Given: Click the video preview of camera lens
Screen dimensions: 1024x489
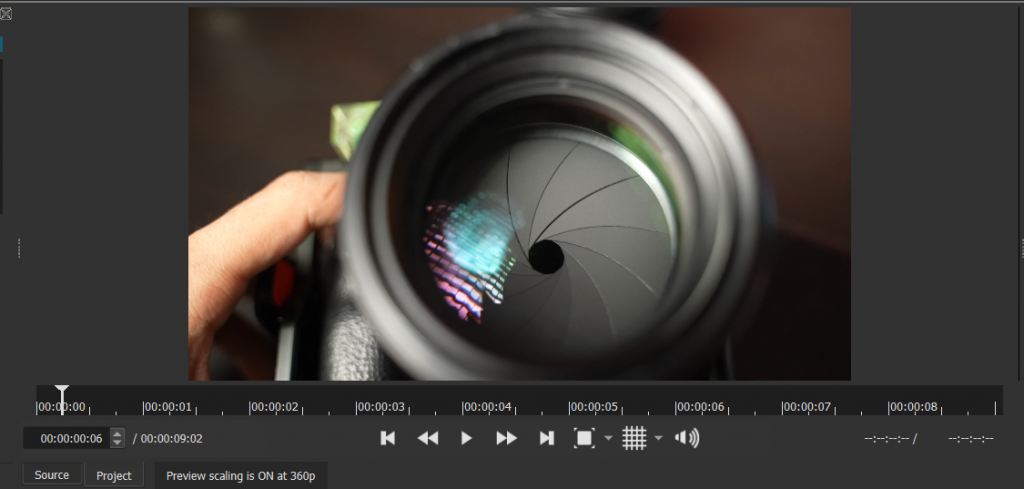Looking at the screenshot, I should [x=519, y=194].
